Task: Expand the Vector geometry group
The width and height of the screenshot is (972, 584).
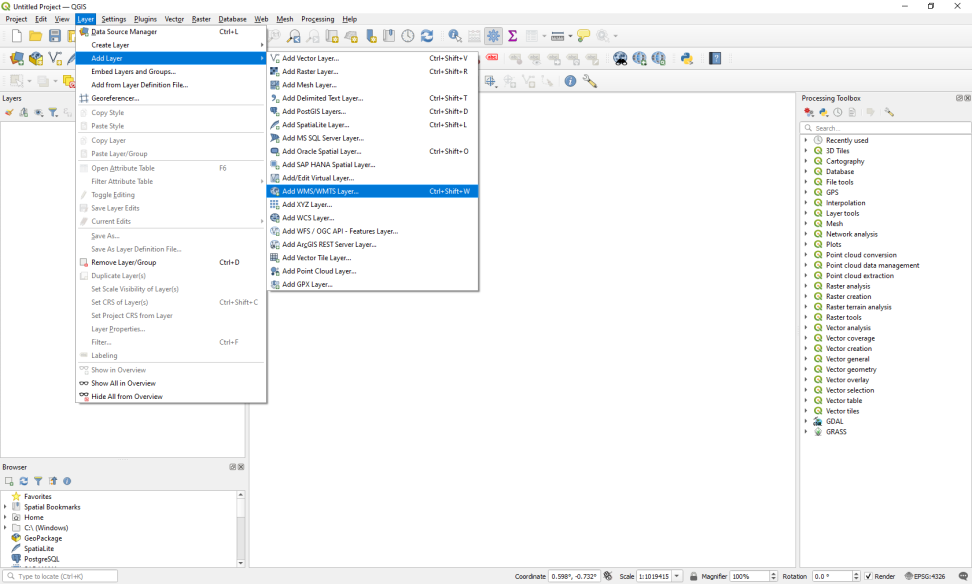Action: point(806,369)
